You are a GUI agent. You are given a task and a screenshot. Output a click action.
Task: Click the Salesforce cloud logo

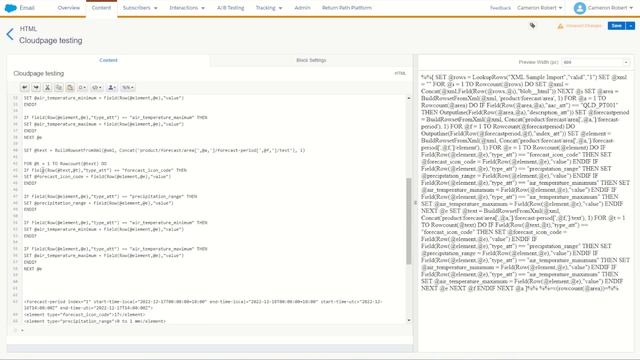click(10, 8)
